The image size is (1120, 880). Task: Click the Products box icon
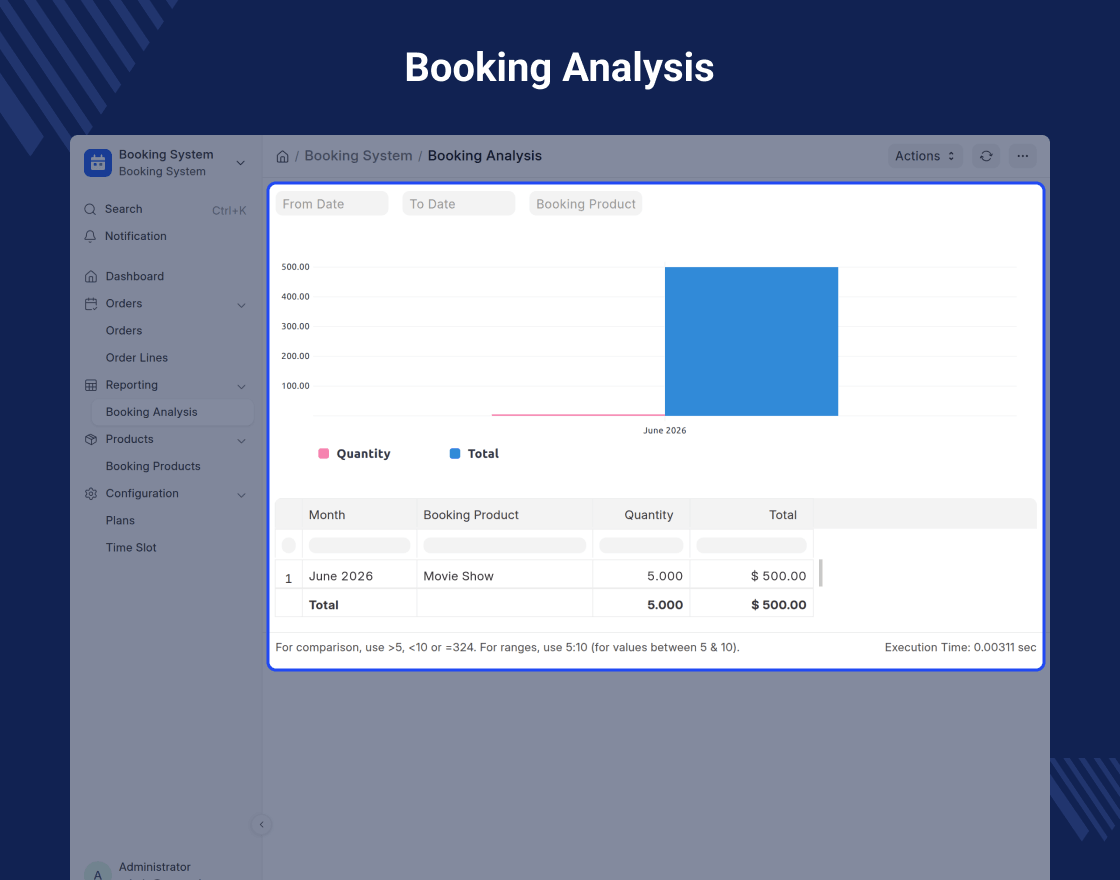[x=91, y=439]
